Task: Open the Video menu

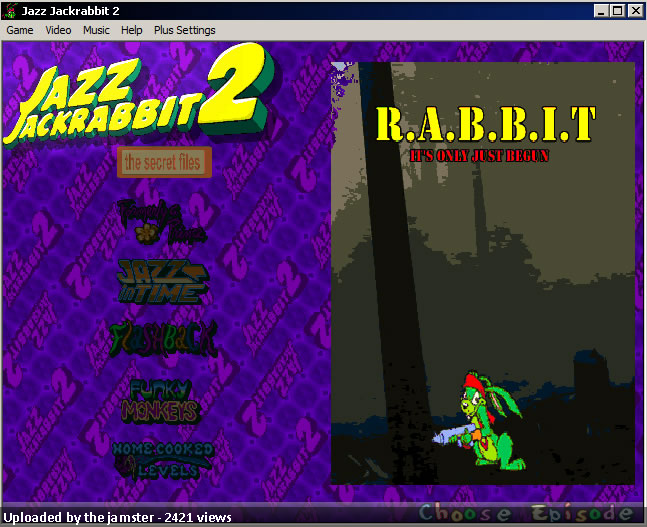Action: point(58,30)
